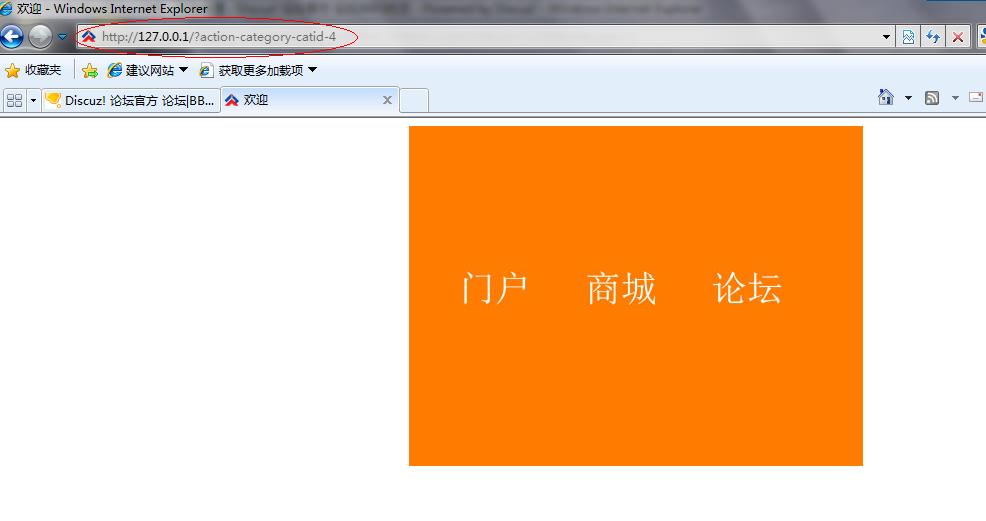Viewport: 986px width, 521px height.
Task: Click the site favicon in the address bar
Action: coord(89,37)
